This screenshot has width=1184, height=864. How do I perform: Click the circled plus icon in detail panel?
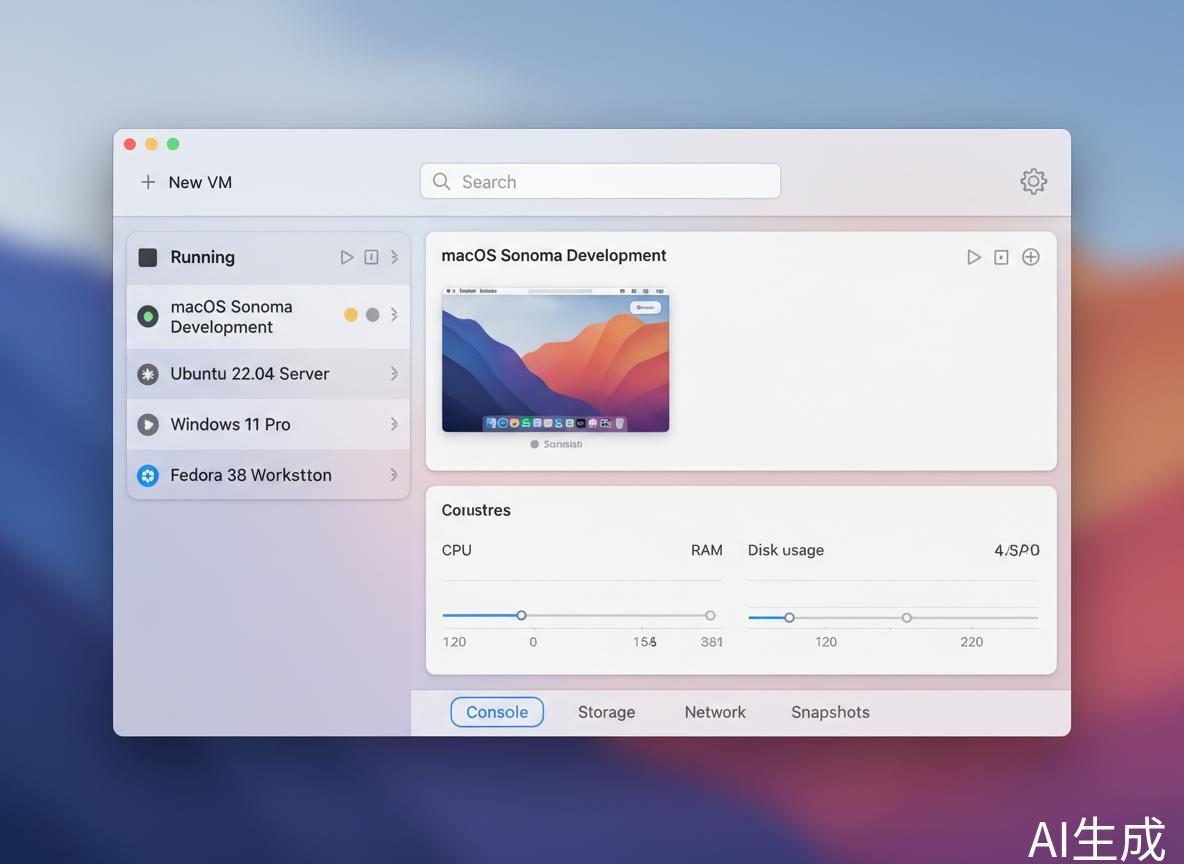coord(1030,257)
